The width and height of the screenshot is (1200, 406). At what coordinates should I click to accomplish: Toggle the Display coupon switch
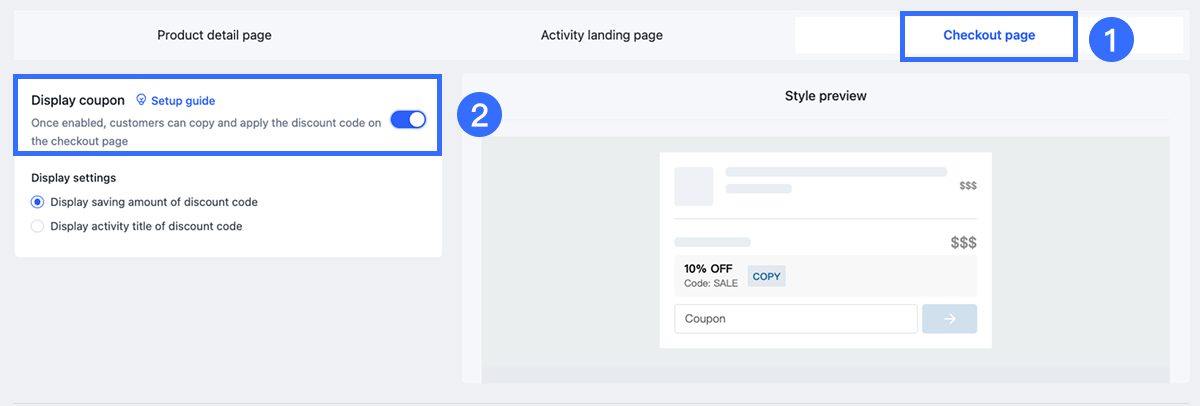[408, 120]
